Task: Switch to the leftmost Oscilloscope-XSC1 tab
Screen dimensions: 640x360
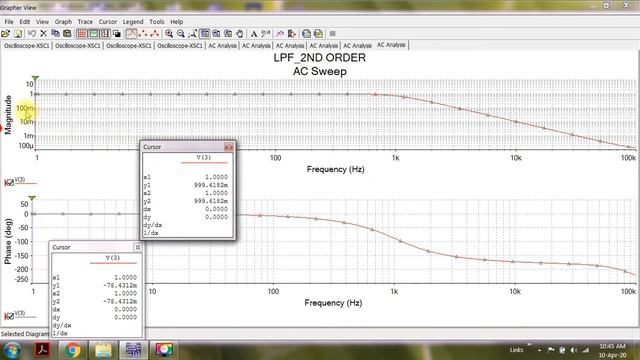Action: point(27,46)
